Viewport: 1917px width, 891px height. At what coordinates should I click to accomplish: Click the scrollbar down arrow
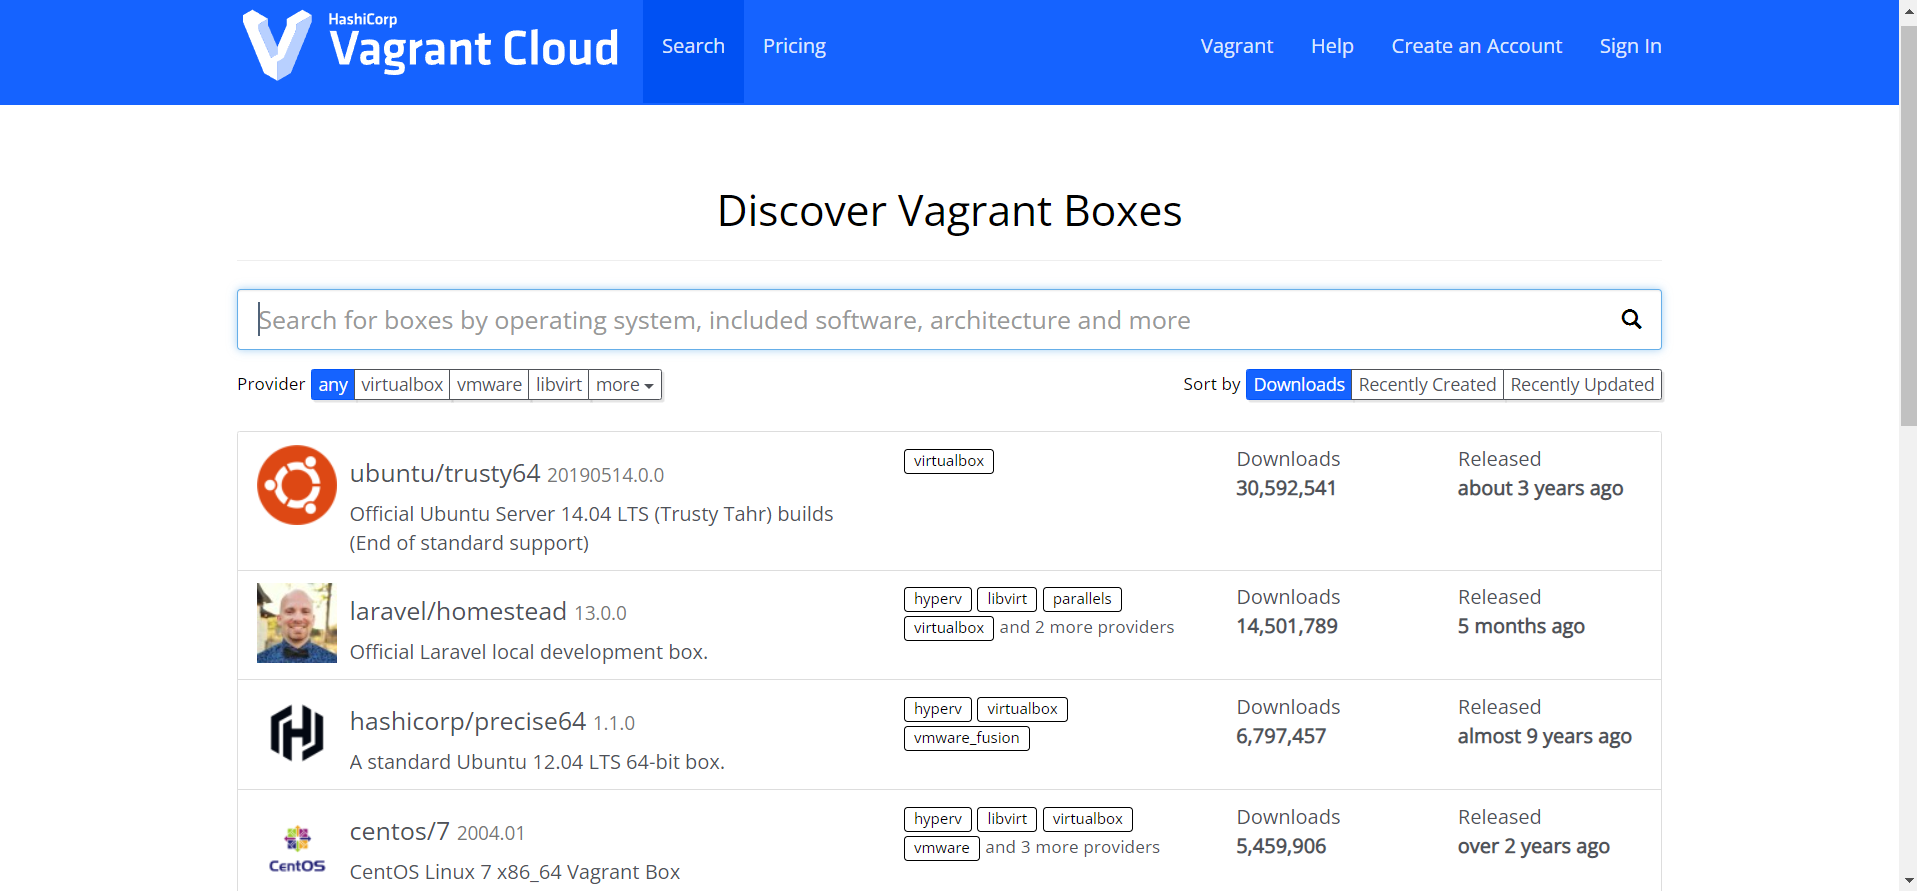tap(1908, 881)
